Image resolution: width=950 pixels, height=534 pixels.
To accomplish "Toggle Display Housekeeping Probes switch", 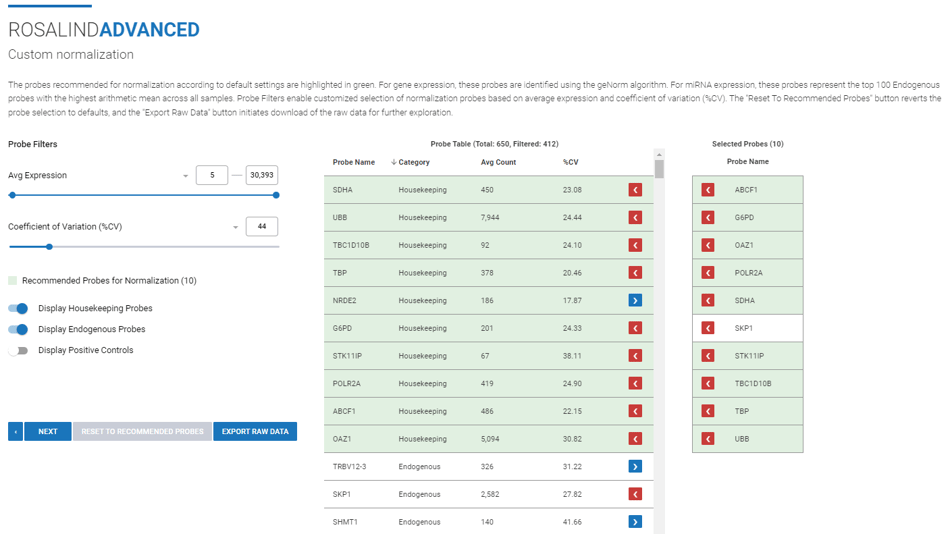I will point(18,309).
